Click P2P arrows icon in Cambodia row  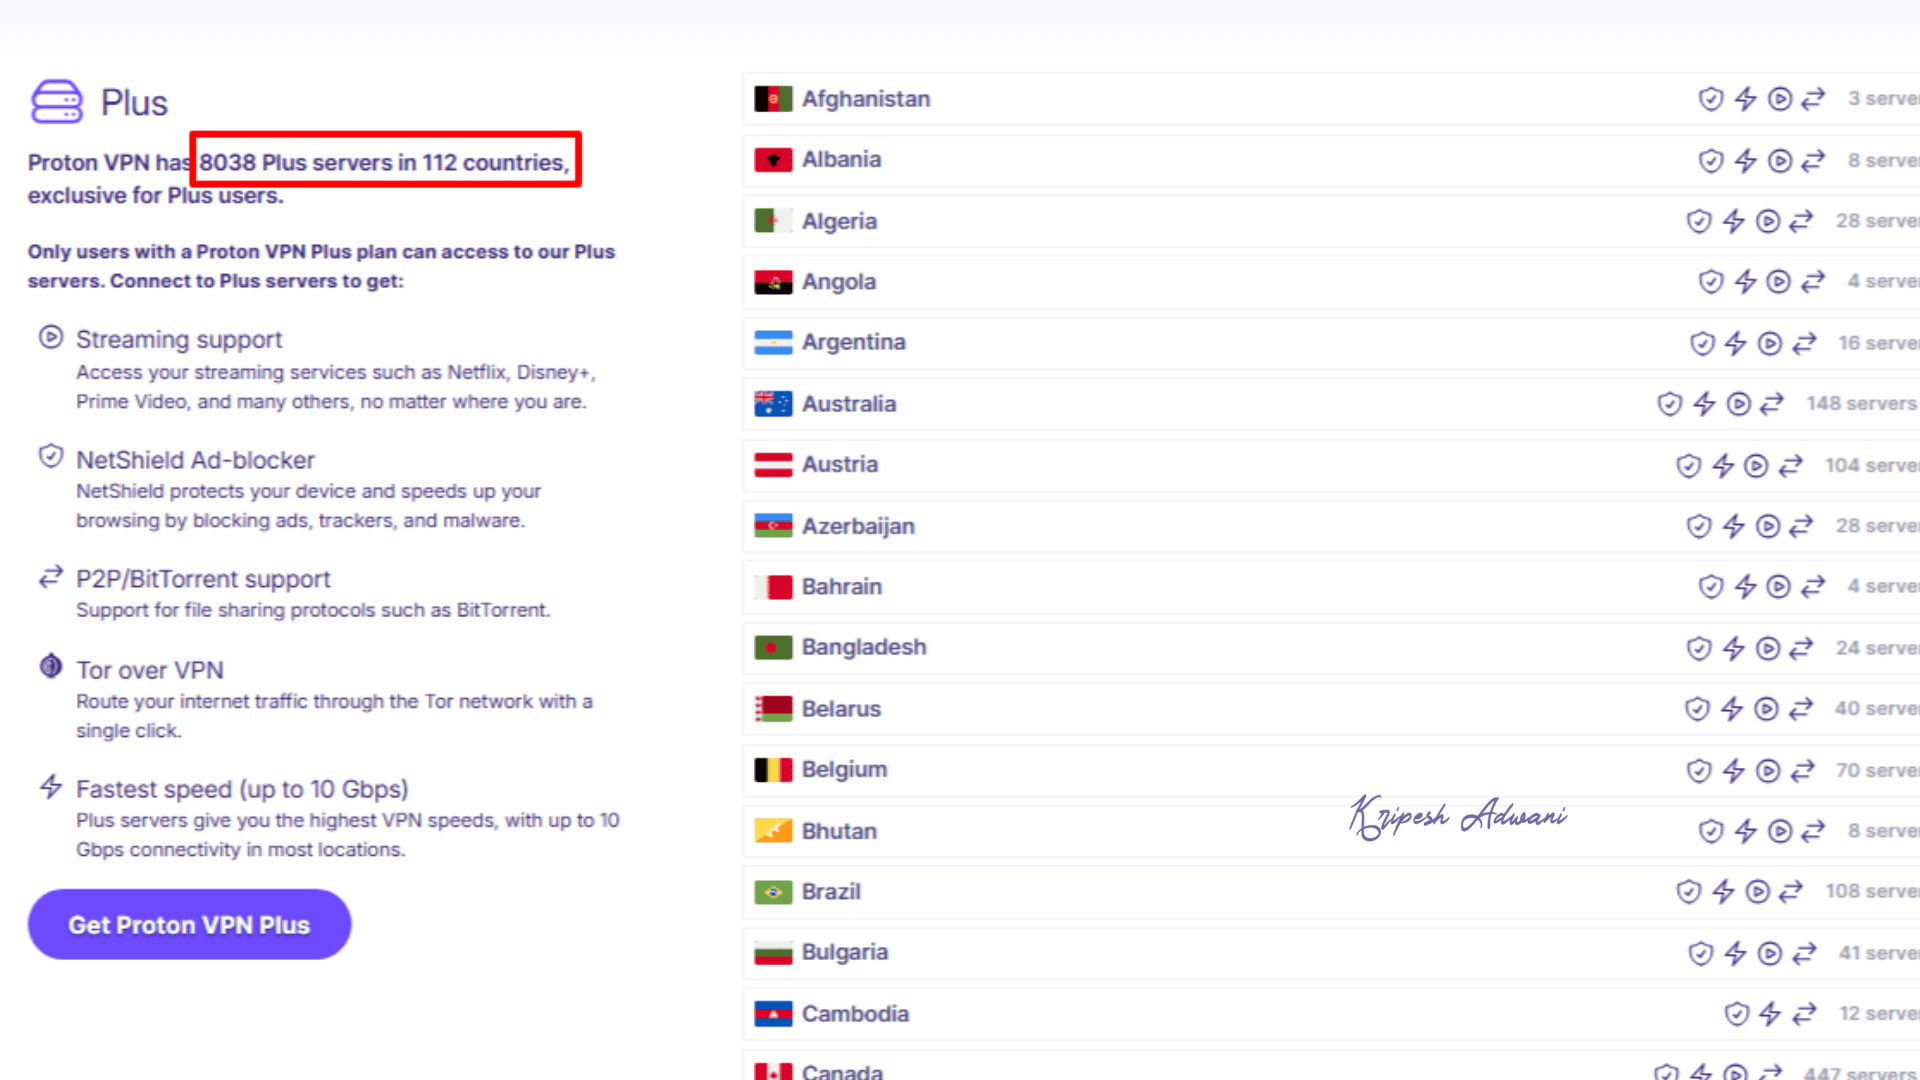tap(1804, 1014)
